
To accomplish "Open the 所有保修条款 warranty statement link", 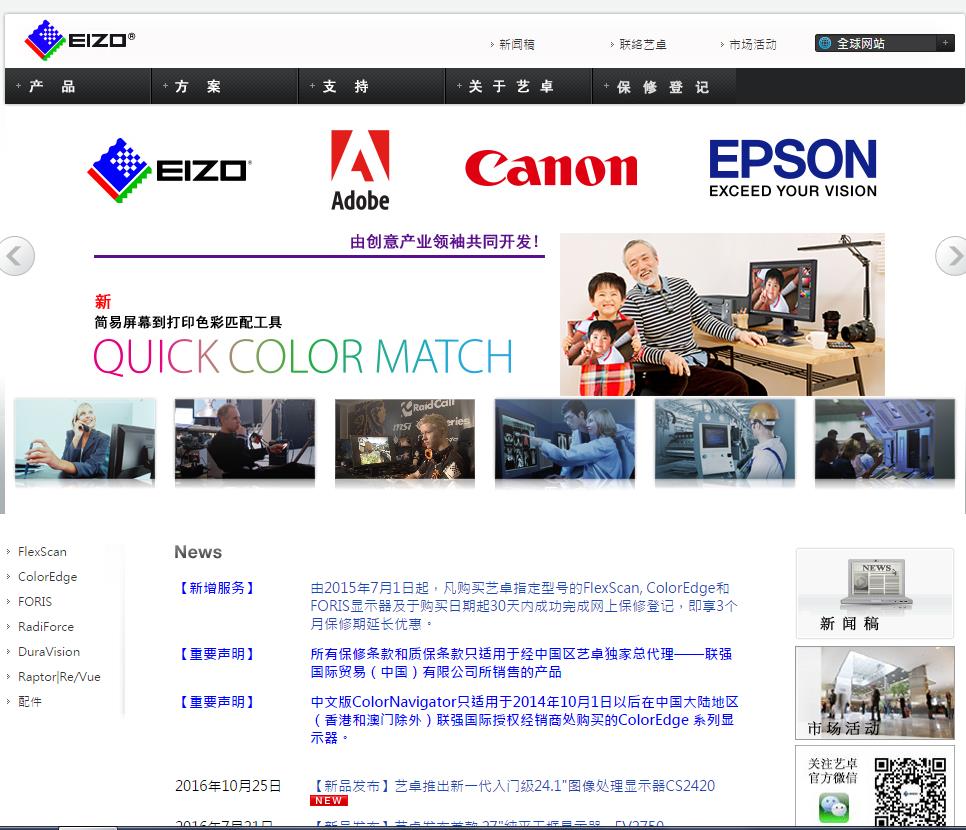I will (521, 662).
